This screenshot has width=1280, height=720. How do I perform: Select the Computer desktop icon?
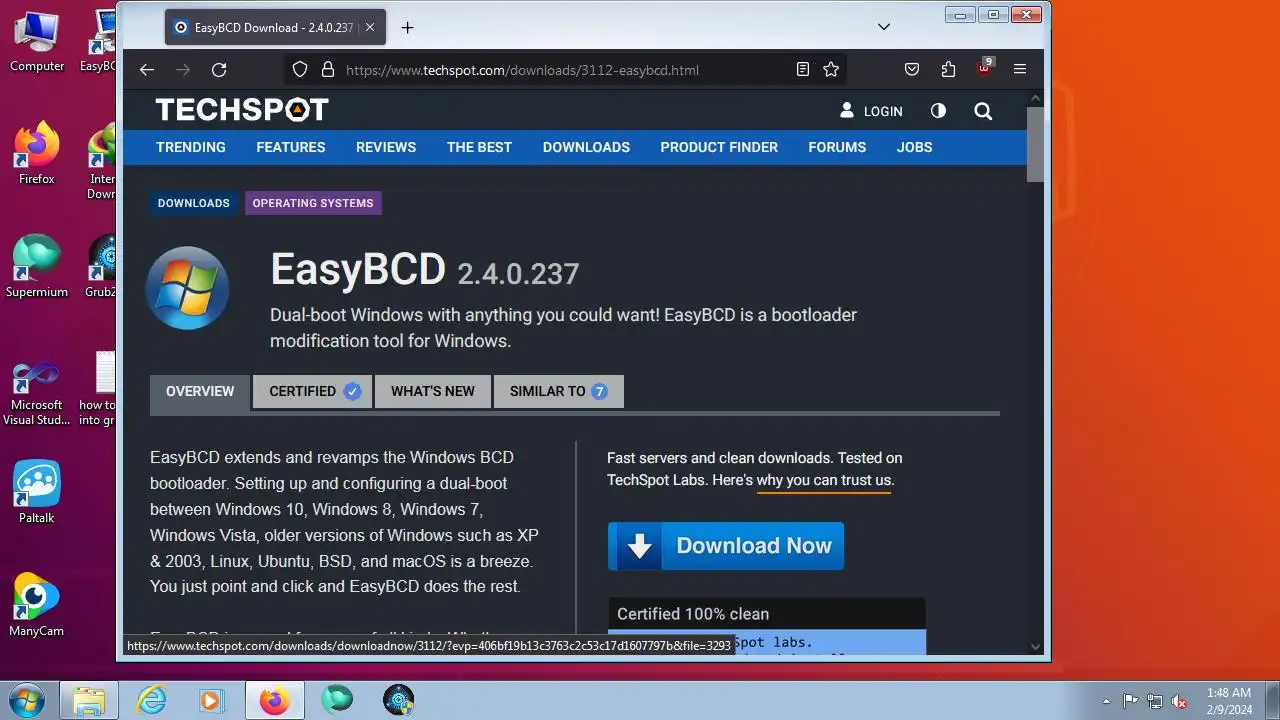(x=37, y=42)
